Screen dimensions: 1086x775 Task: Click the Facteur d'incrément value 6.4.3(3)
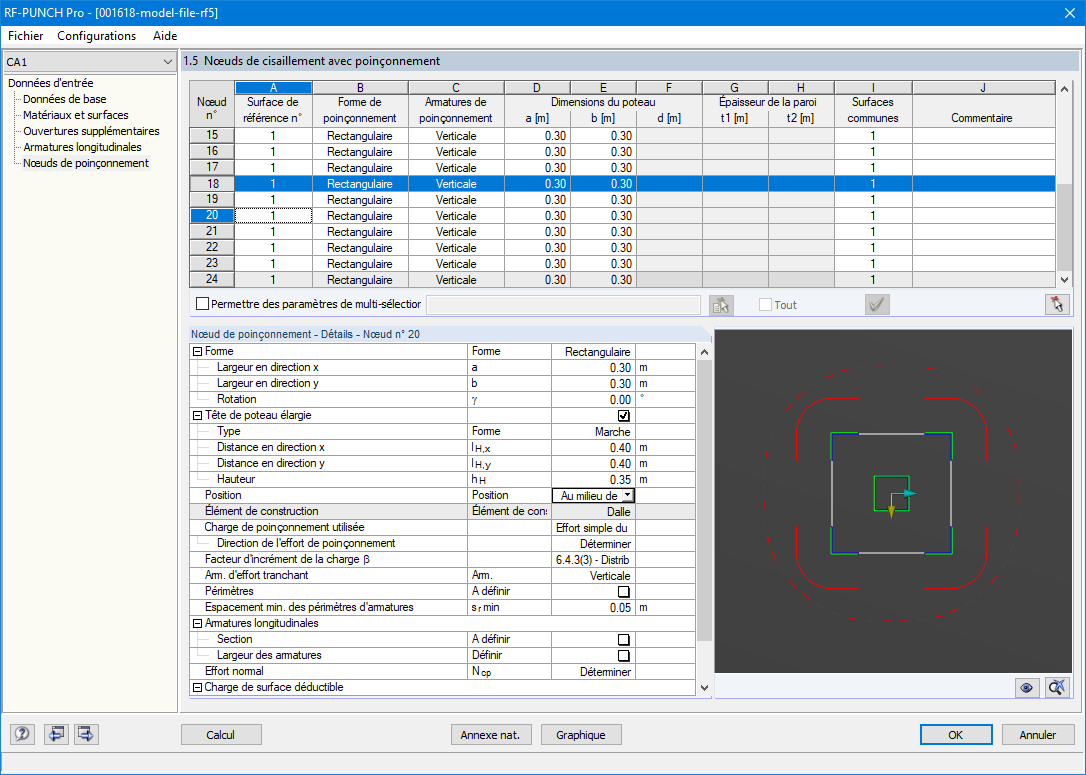point(593,560)
